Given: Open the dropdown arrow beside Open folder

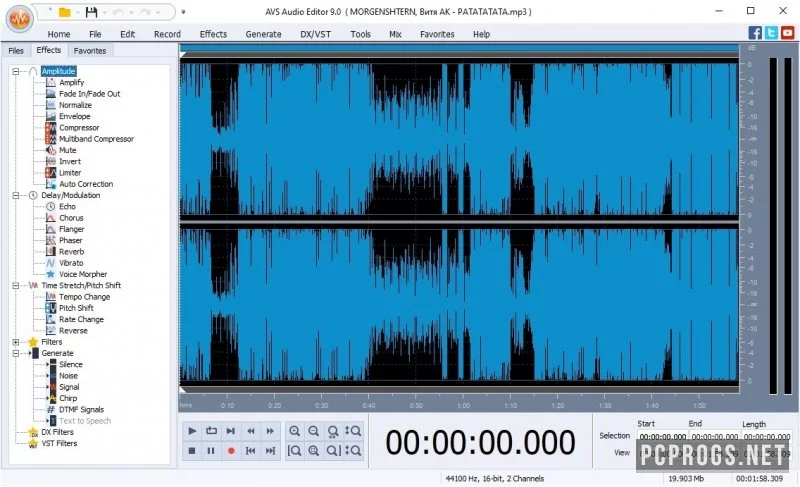Looking at the screenshot, I should coord(77,12).
